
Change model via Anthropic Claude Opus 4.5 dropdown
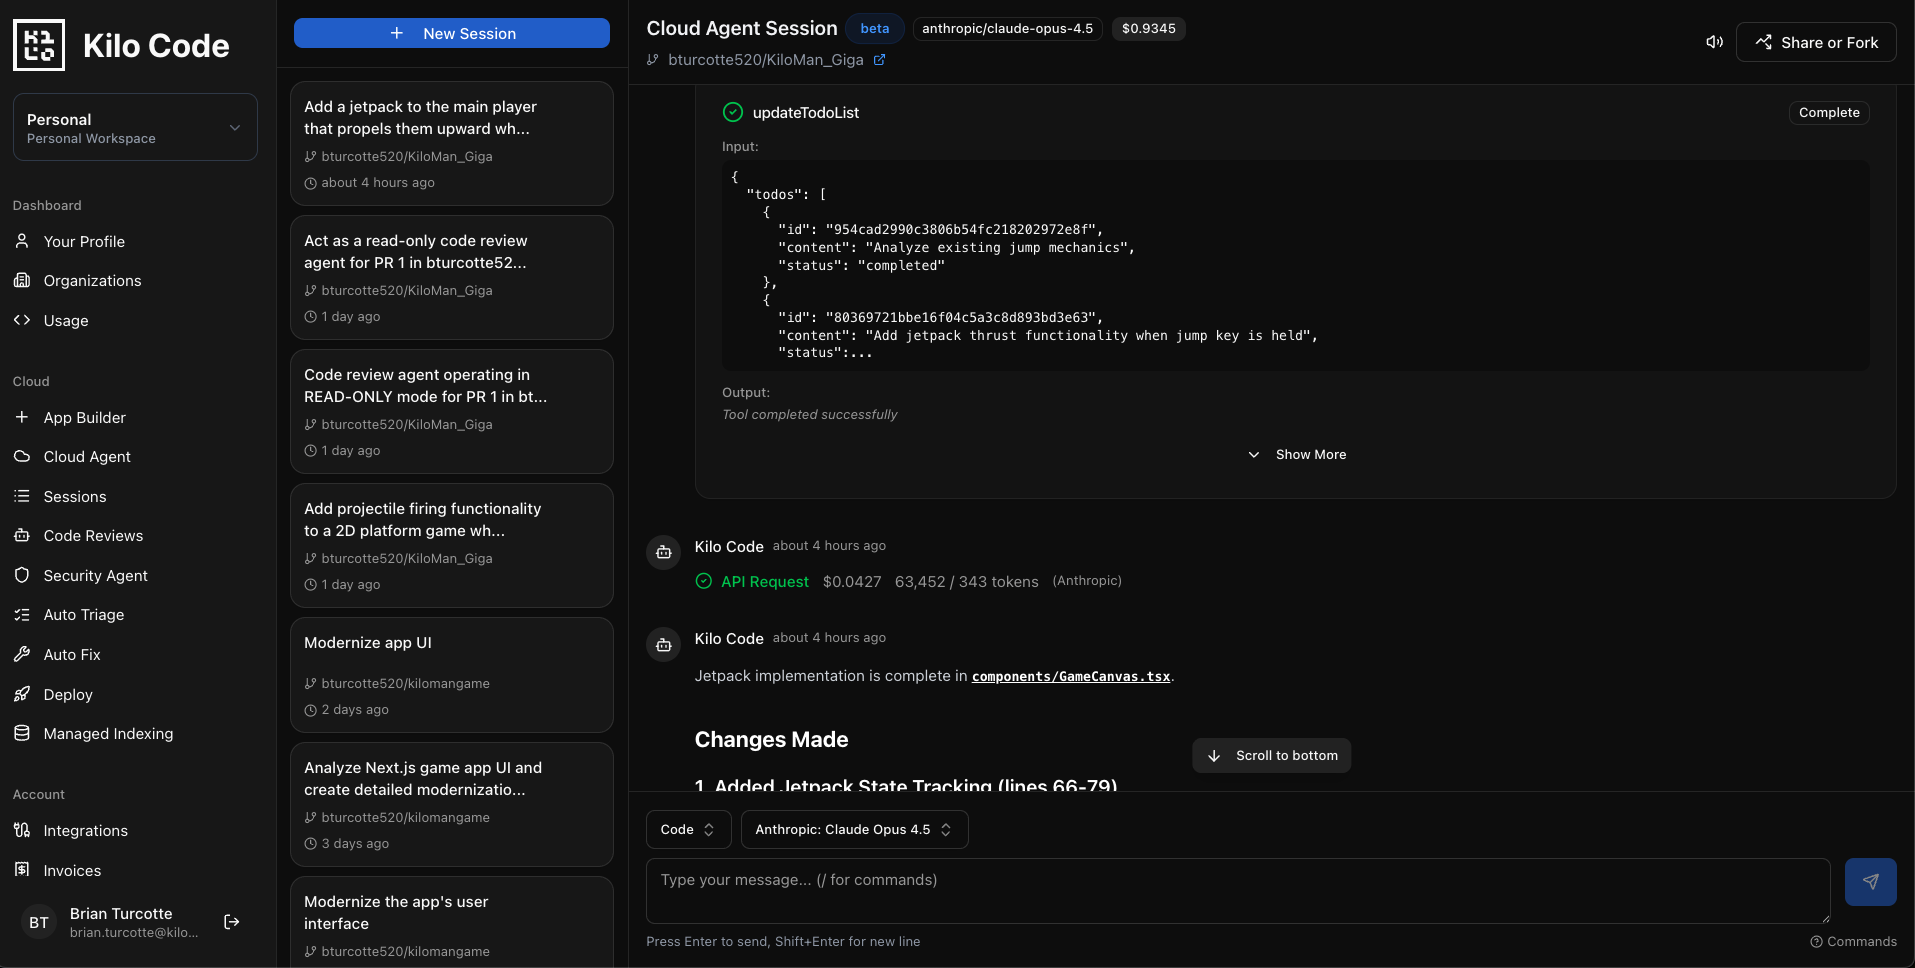tap(853, 829)
